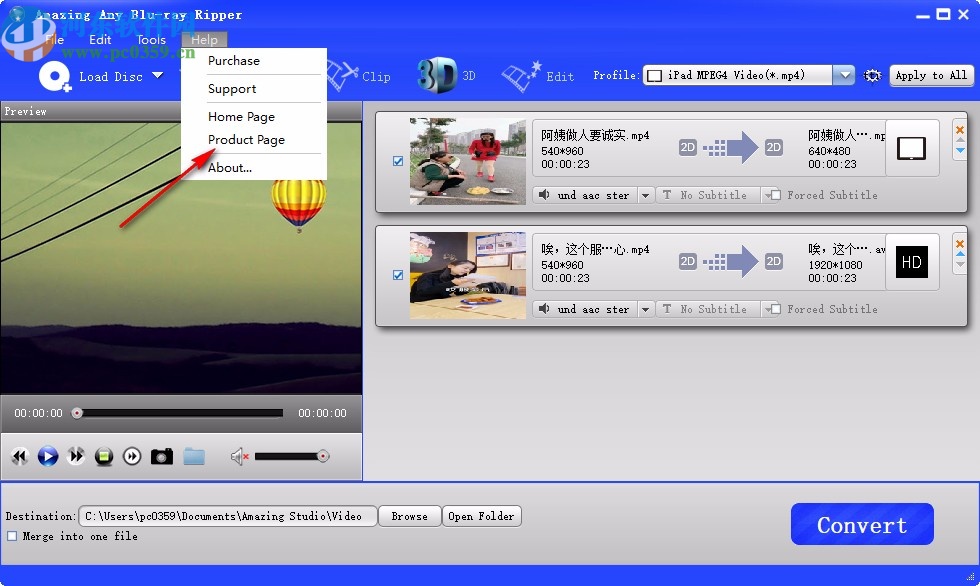Viewport: 980px width, 586px height.
Task: Browse for a destination folder
Action: [409, 516]
